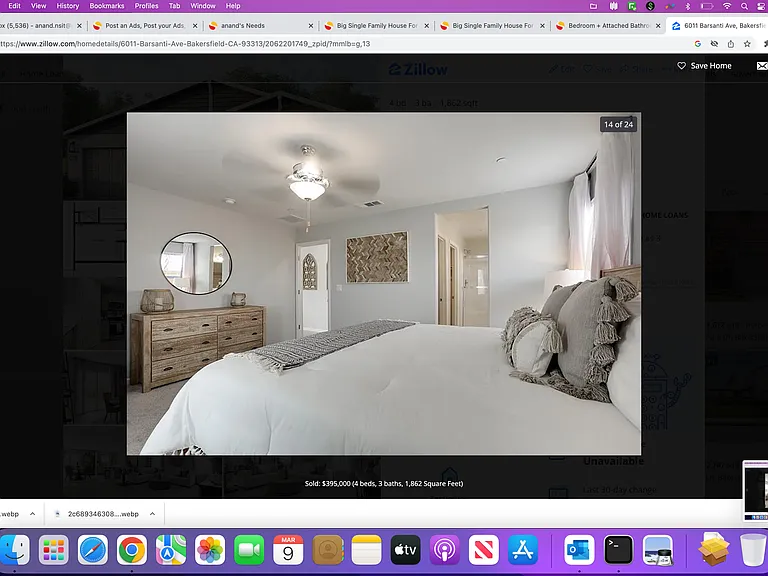768x576 pixels.
Task: Open the Help menu
Action: (x=233, y=6)
